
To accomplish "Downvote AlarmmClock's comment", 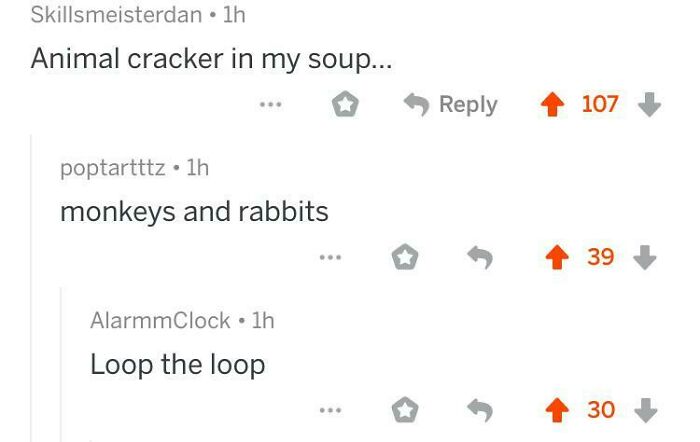I will point(646,410).
